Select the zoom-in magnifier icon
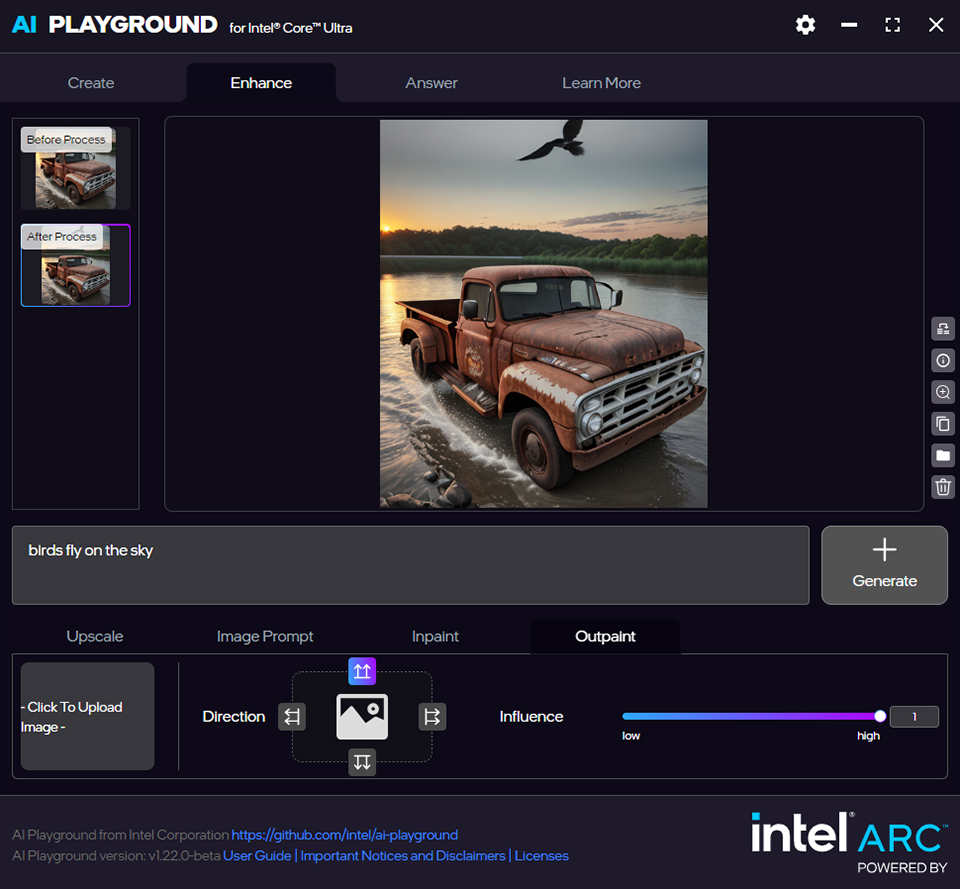The width and height of the screenshot is (960, 889). pos(942,391)
